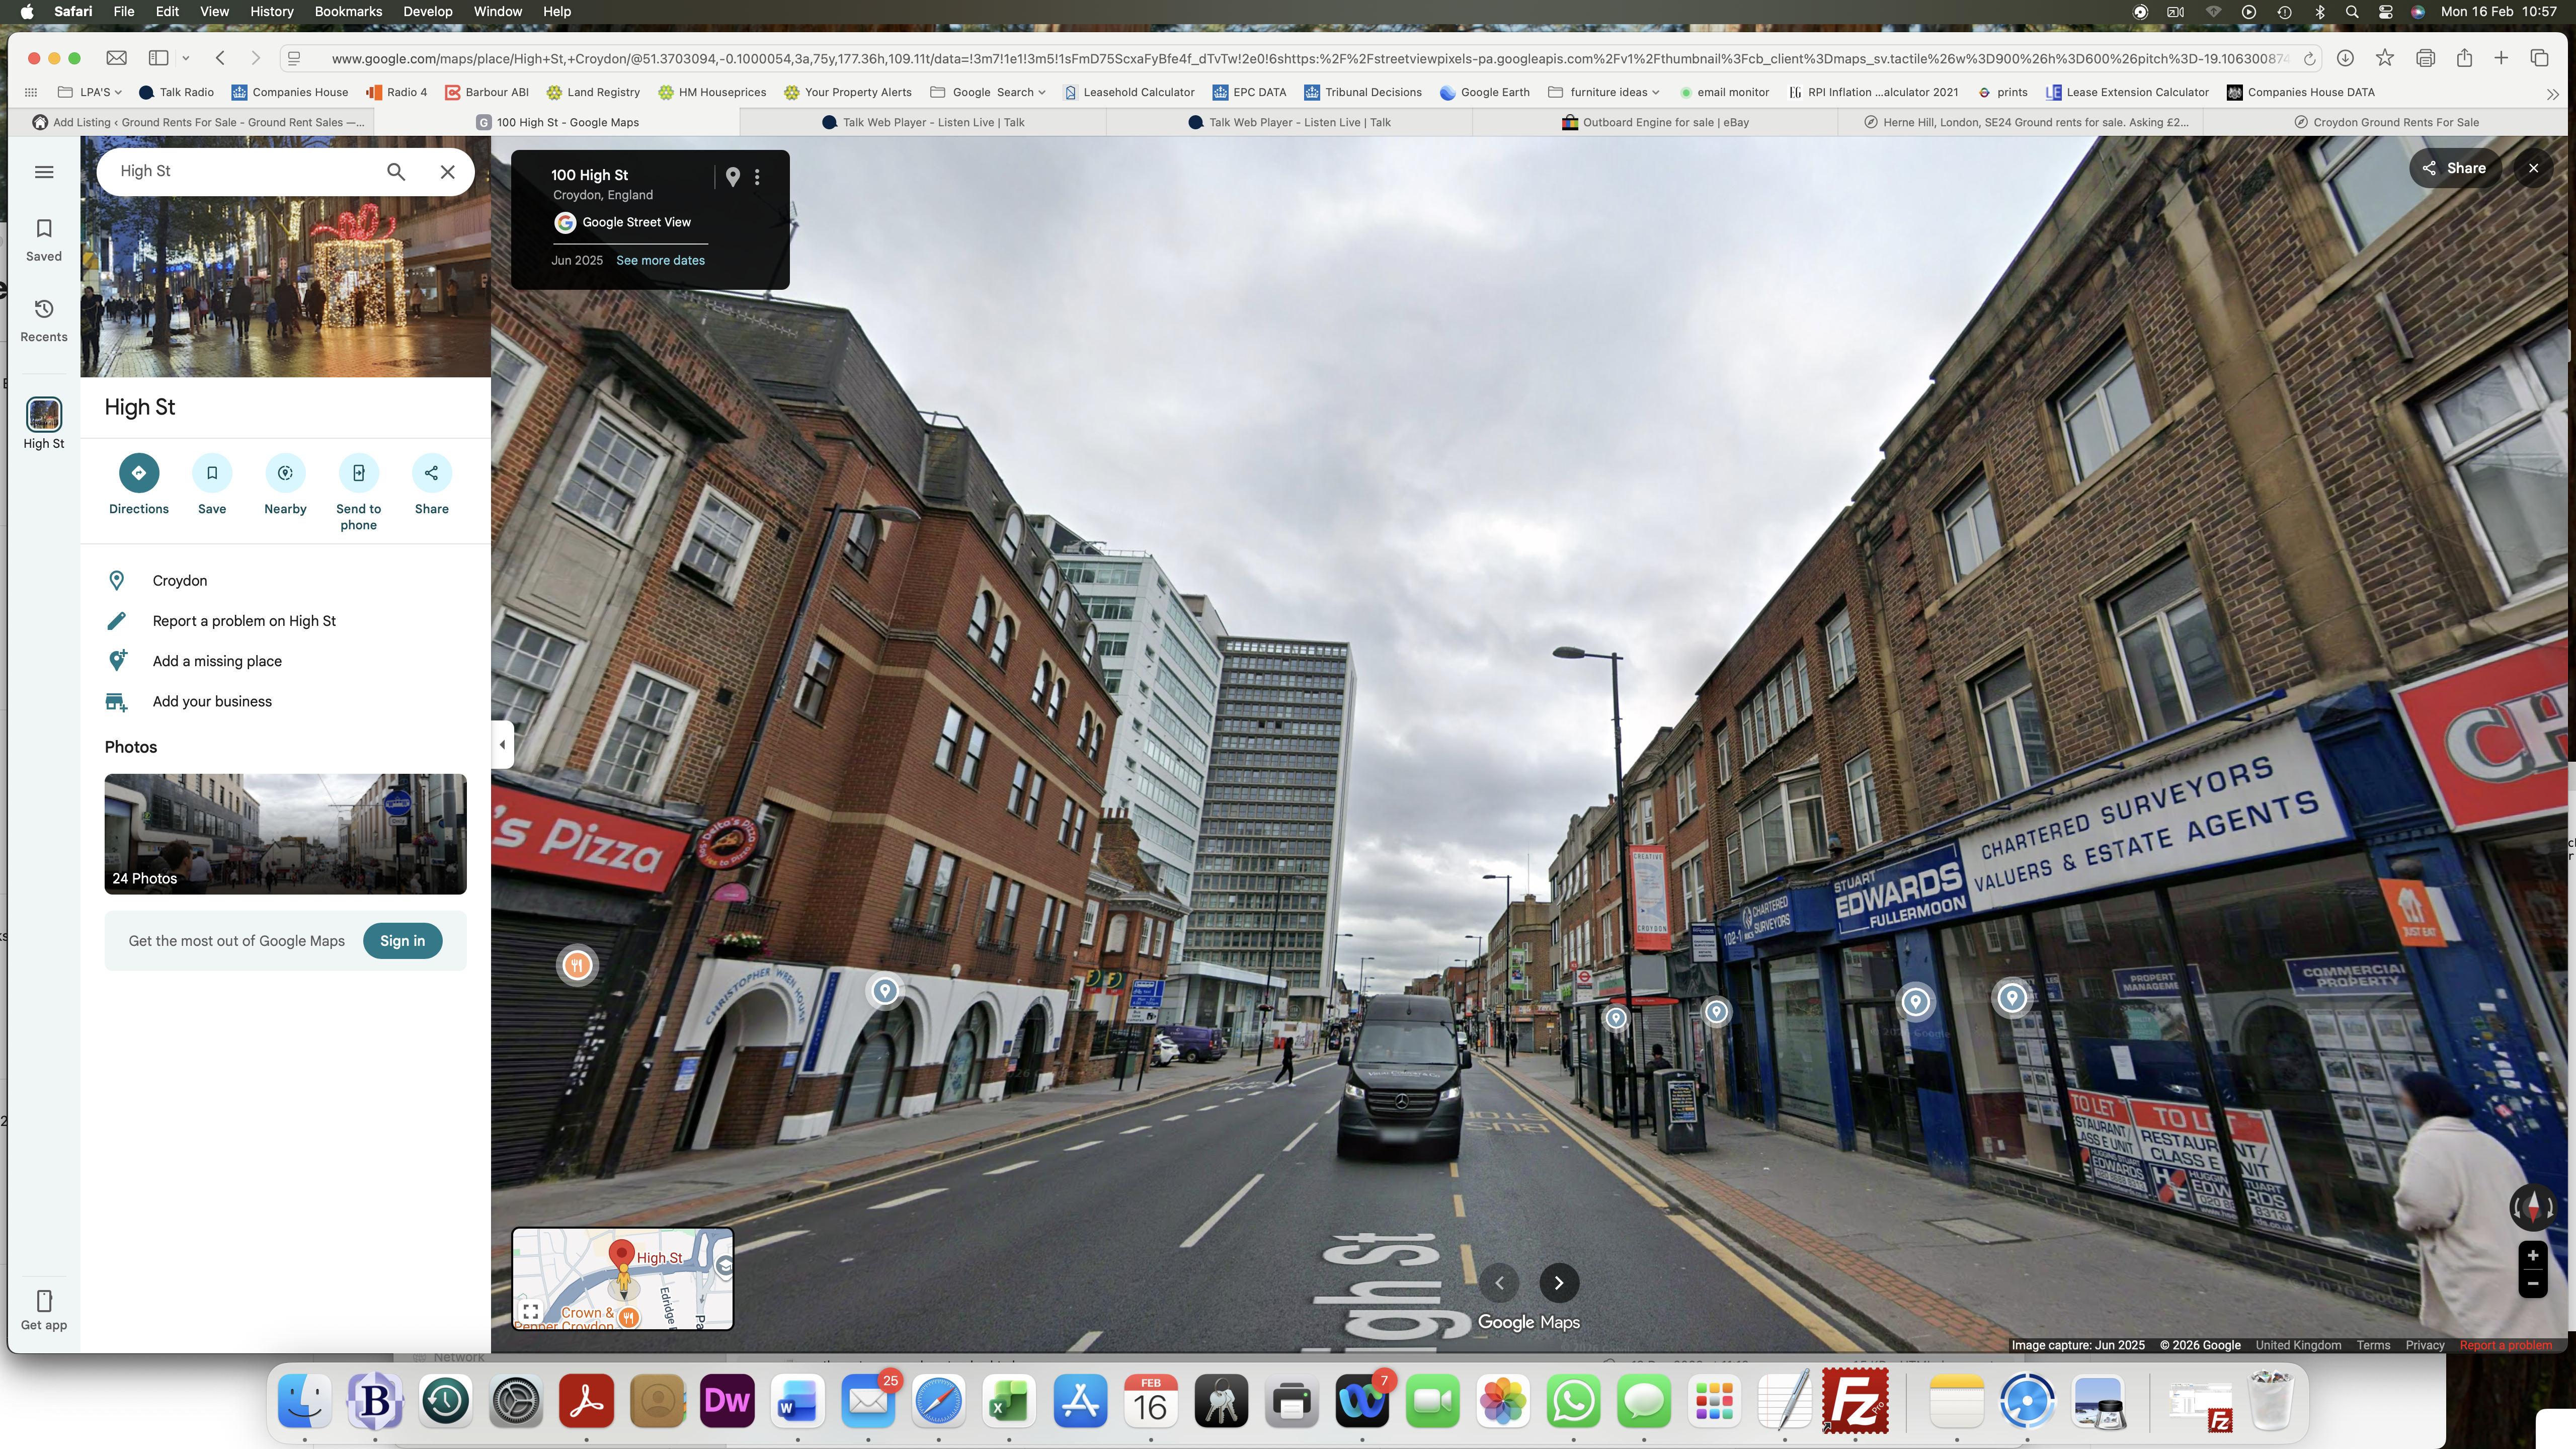The width and height of the screenshot is (2576, 1449).
Task: Open Saved places in the sidebar
Action: [x=43, y=237]
